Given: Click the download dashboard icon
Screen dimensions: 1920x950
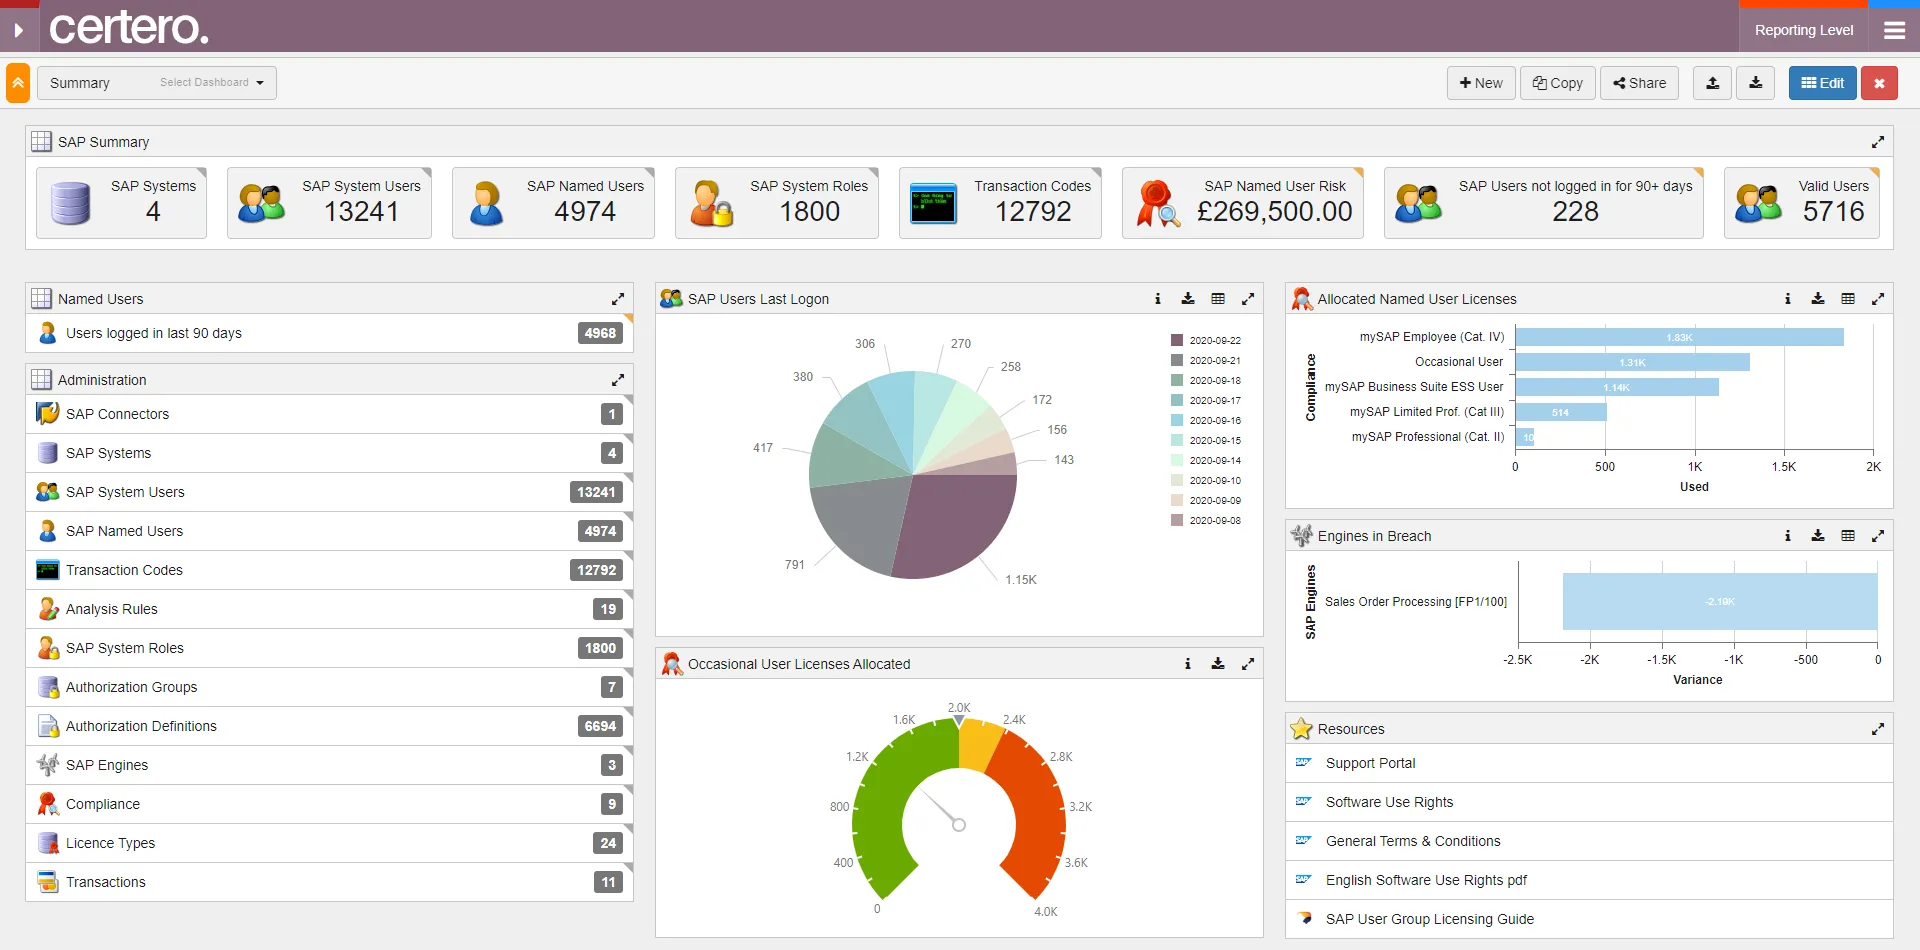Looking at the screenshot, I should tap(1755, 83).
